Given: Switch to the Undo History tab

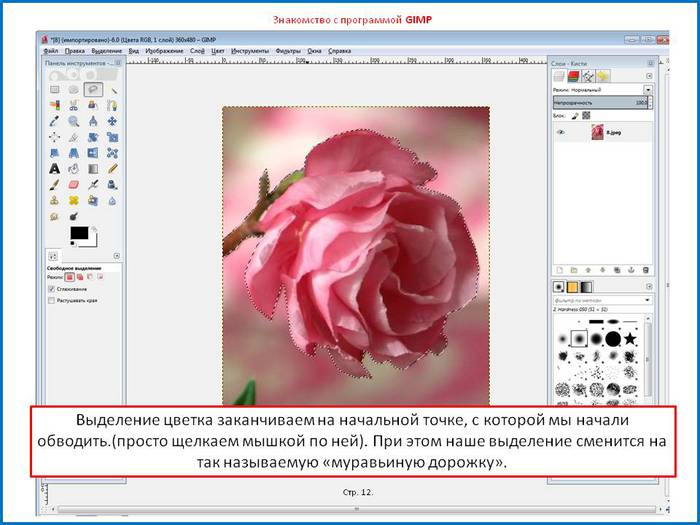Looking at the screenshot, I should coord(603,76).
